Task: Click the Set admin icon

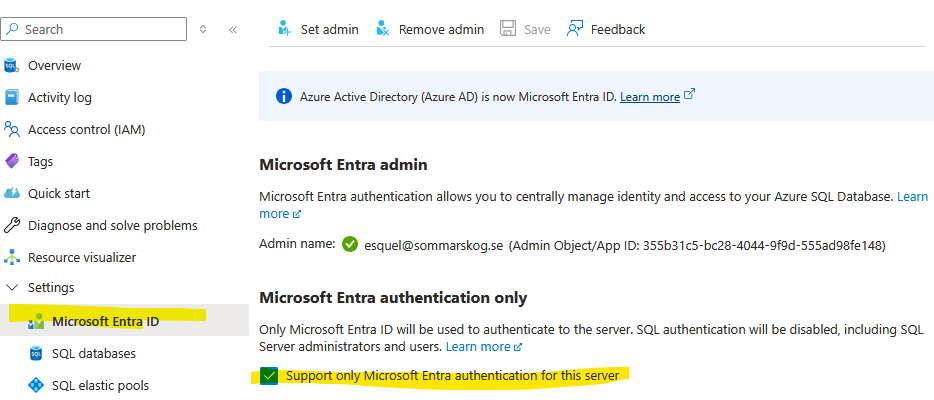Action: coord(285,29)
